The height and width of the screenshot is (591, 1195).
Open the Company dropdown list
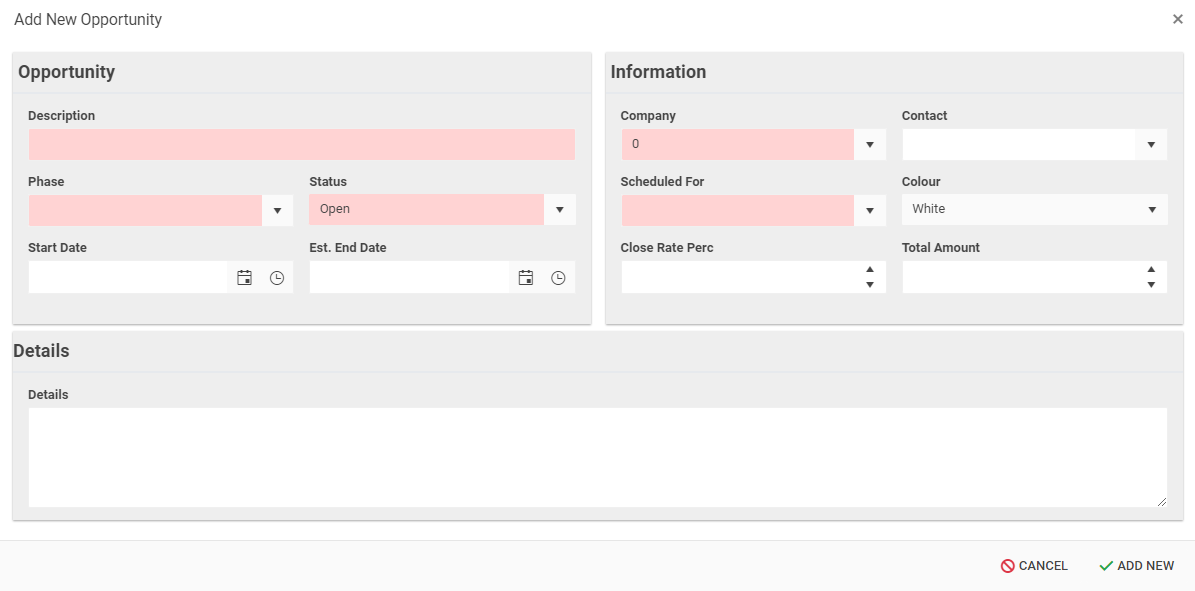point(870,145)
